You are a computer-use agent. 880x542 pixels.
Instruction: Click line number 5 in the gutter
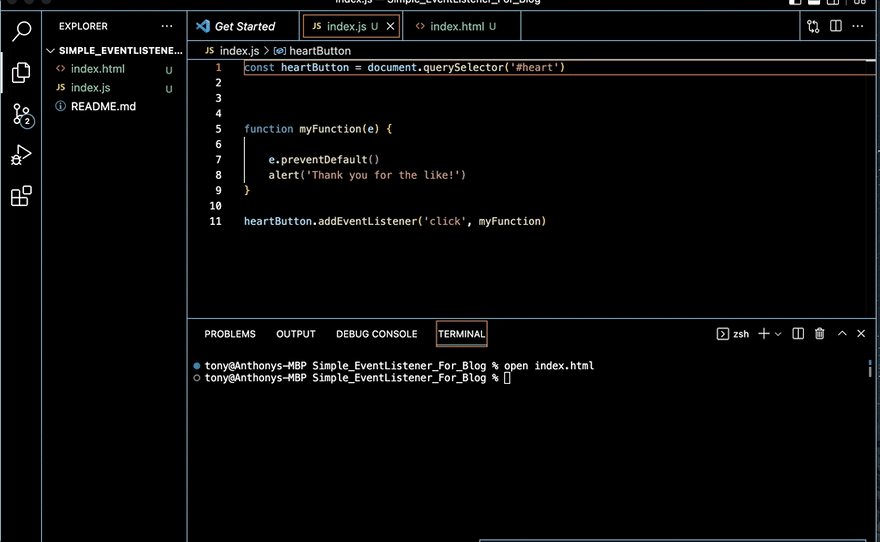click(218, 129)
